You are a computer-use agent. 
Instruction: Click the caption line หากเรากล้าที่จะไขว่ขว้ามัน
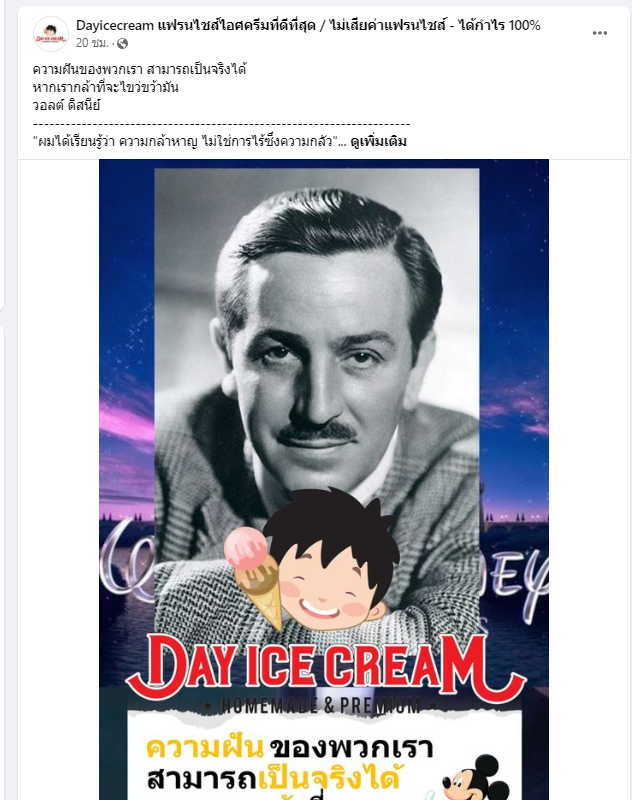click(106, 87)
